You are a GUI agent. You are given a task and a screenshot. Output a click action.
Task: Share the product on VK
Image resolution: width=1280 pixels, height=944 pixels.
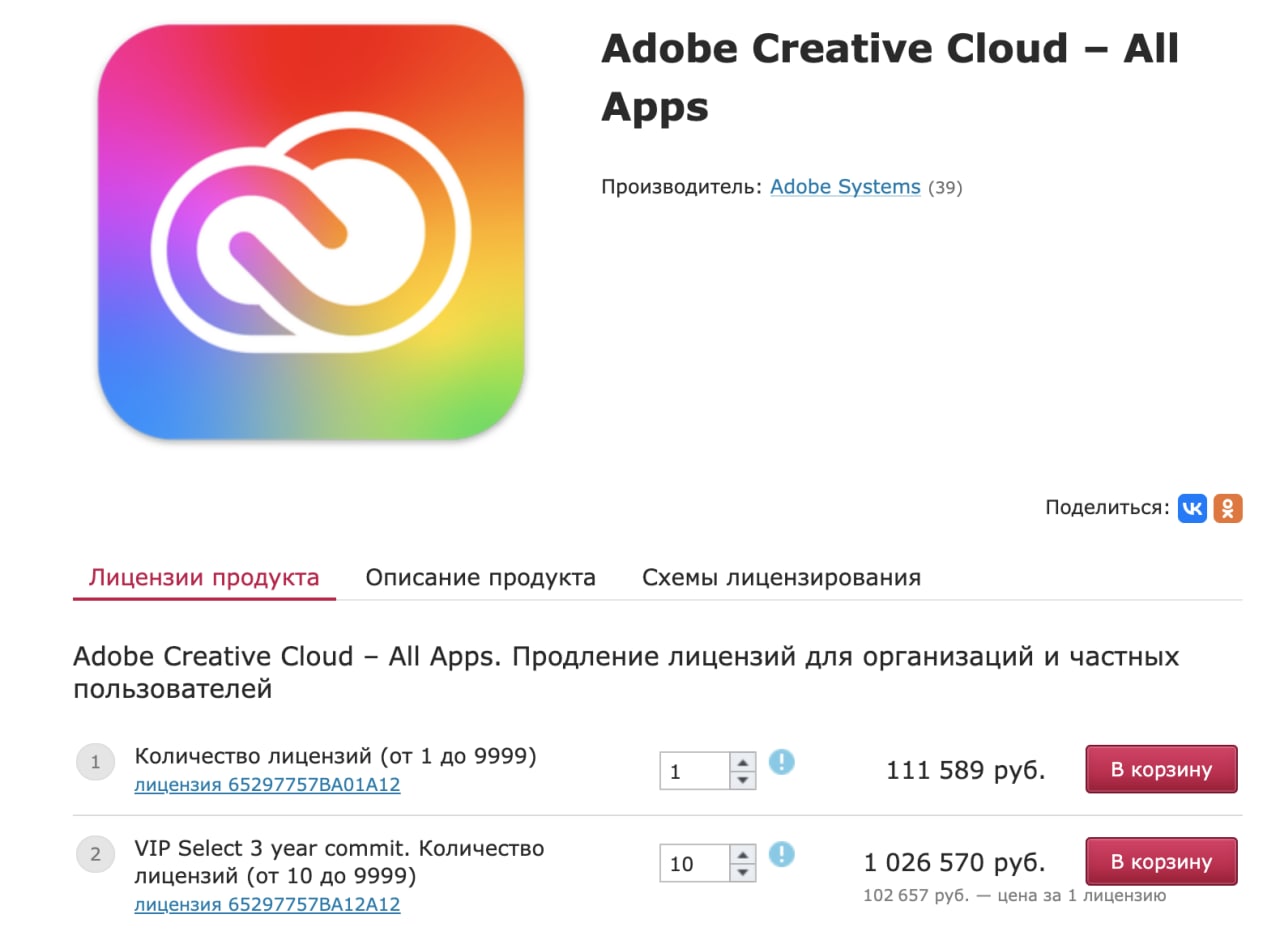point(1192,508)
